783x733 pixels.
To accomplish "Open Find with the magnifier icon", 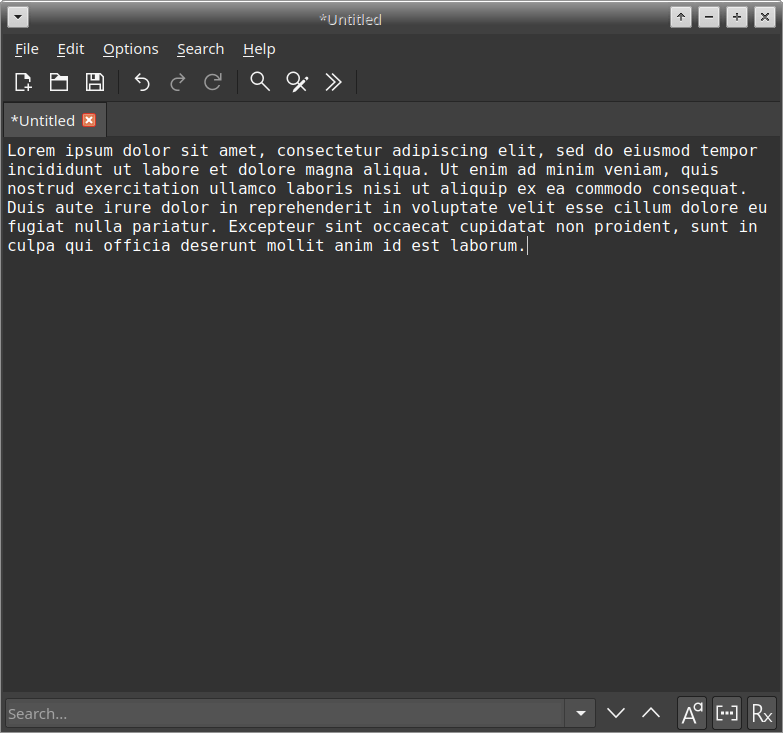I will [260, 82].
